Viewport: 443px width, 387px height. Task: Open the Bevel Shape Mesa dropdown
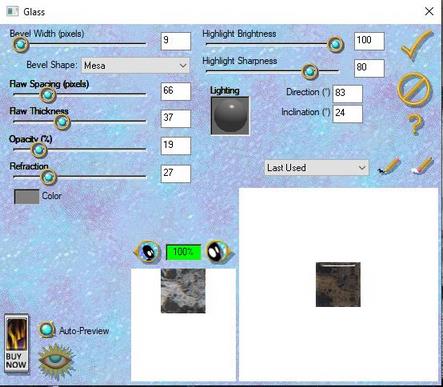click(135, 65)
